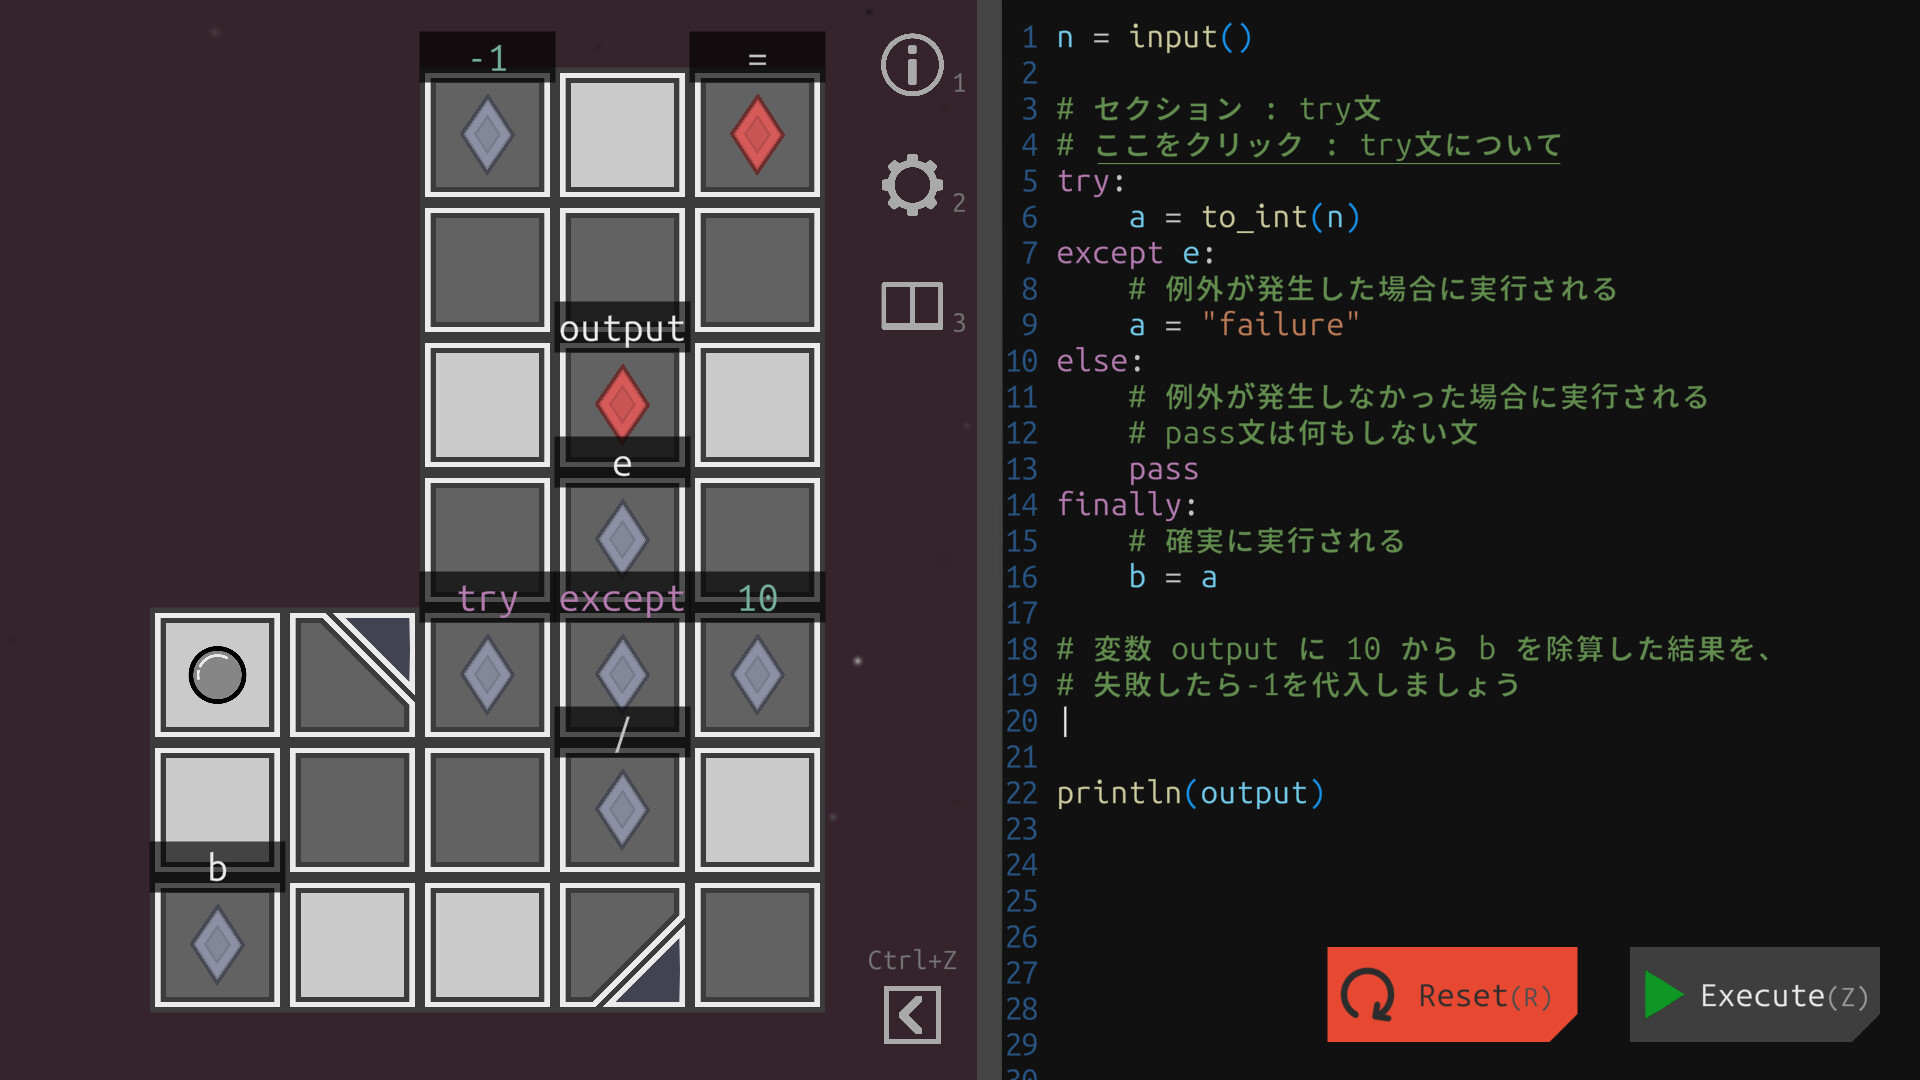
Task: Open the info icon panel
Action: pos(911,65)
